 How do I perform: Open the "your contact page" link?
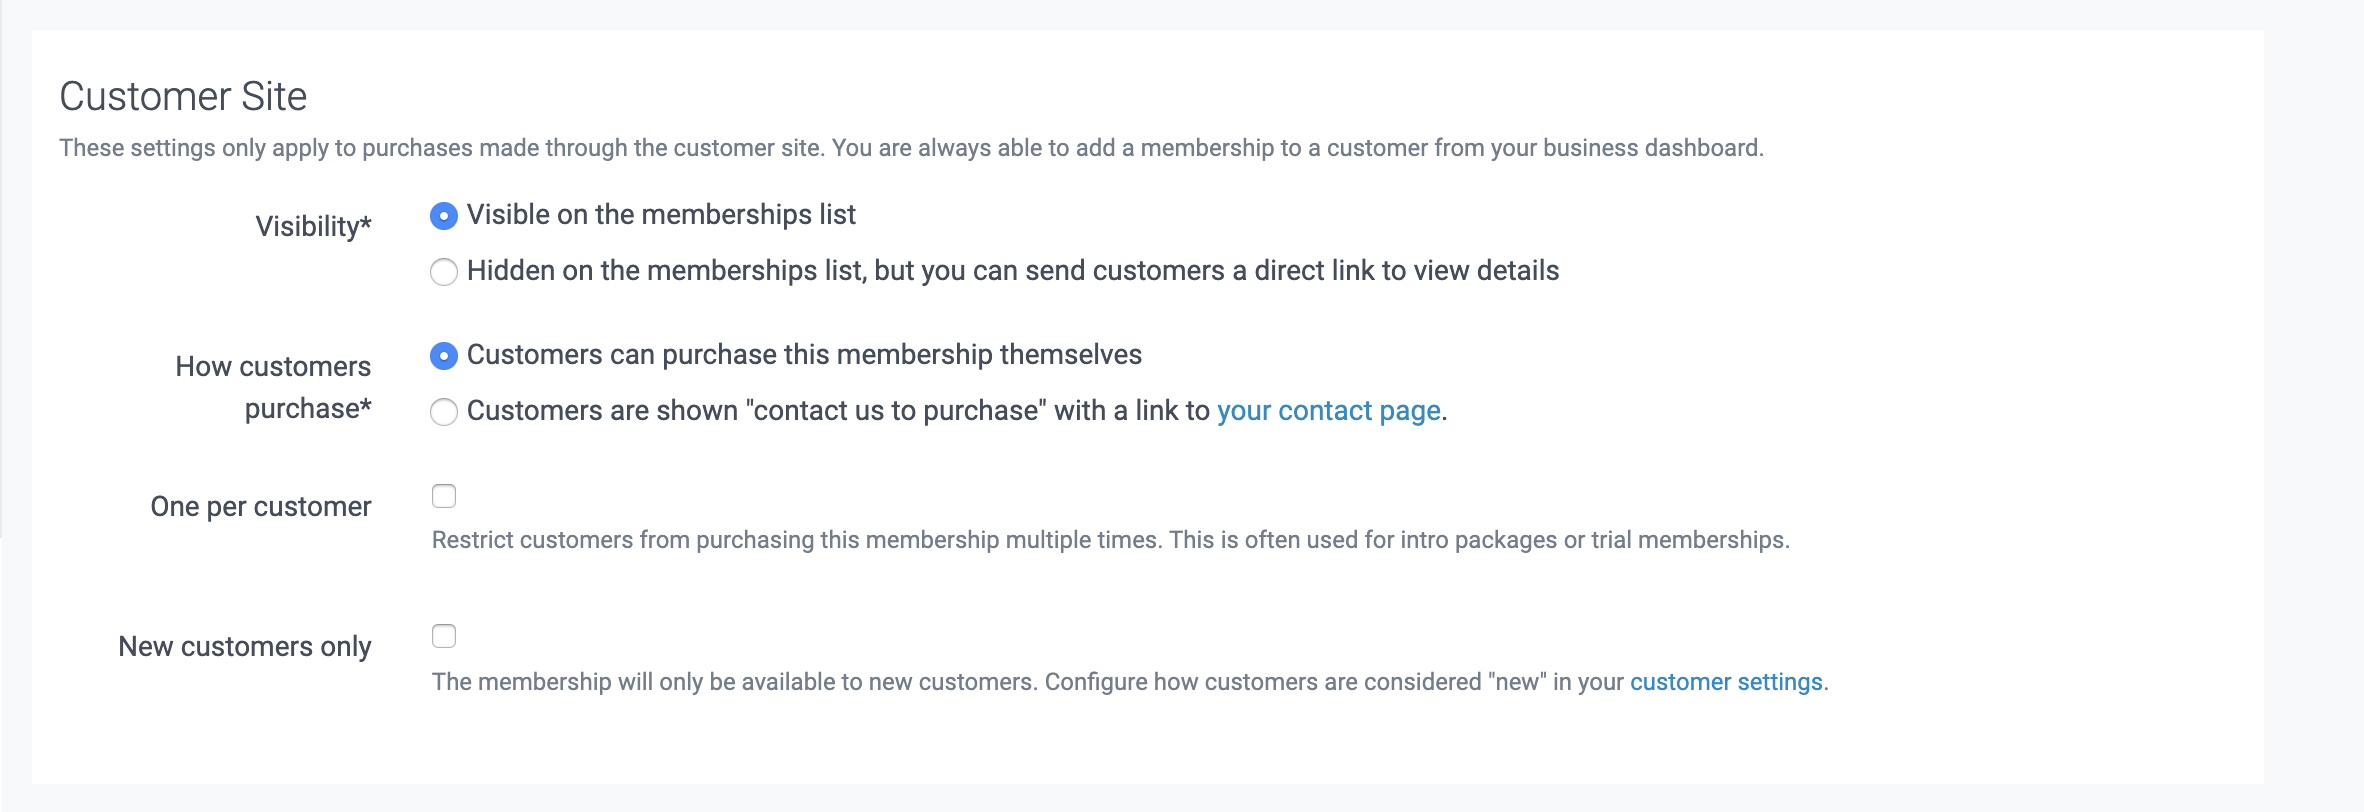point(1328,411)
